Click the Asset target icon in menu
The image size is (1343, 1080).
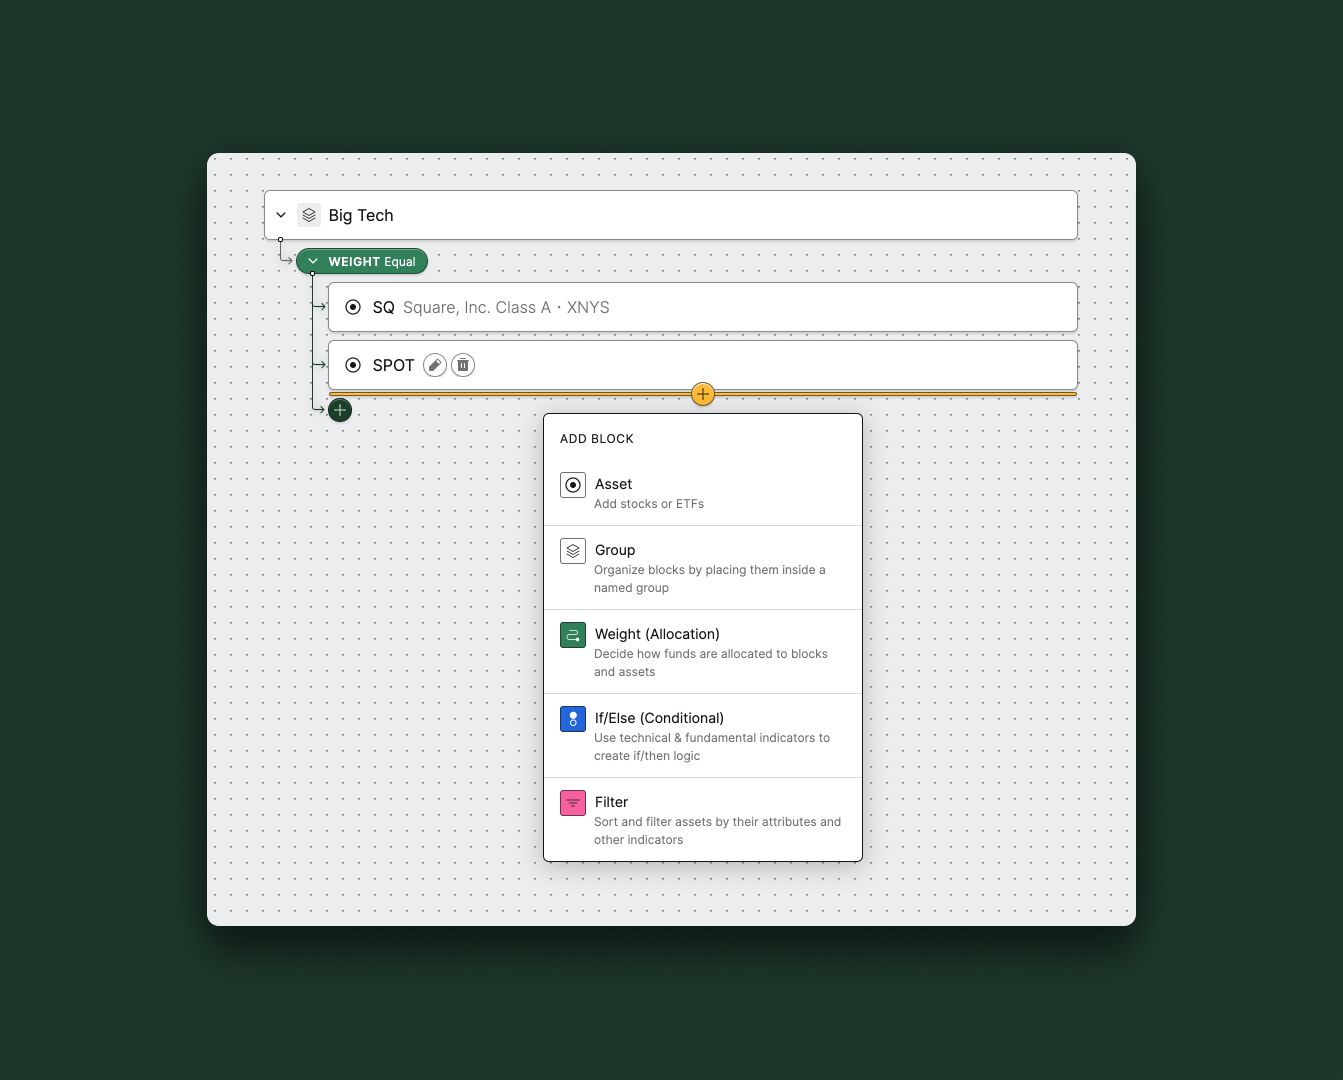573,485
